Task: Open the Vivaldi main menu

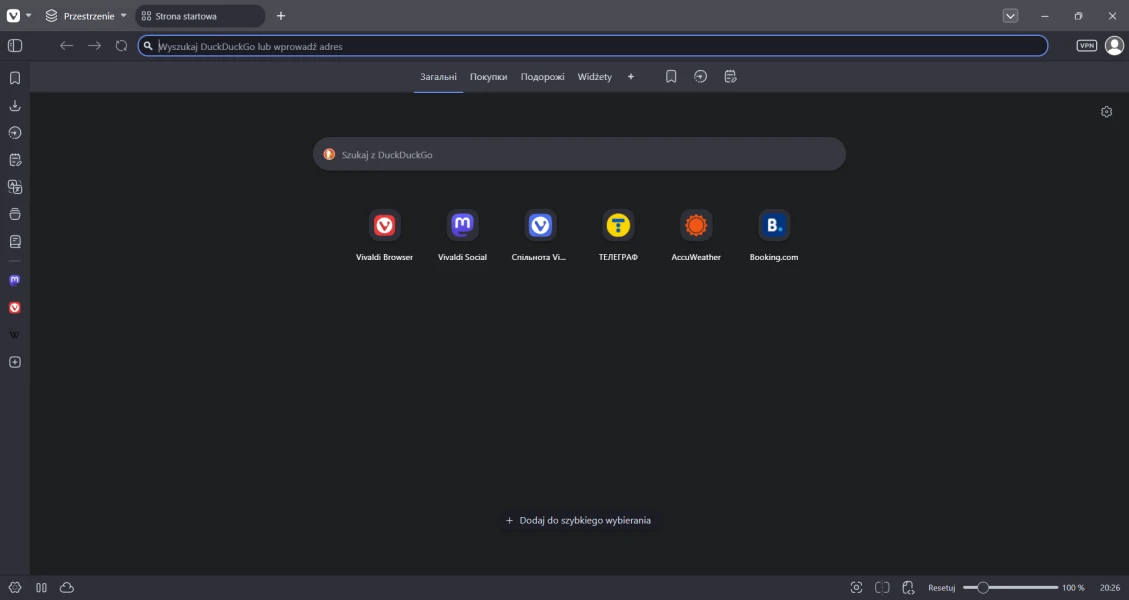Action: point(14,16)
